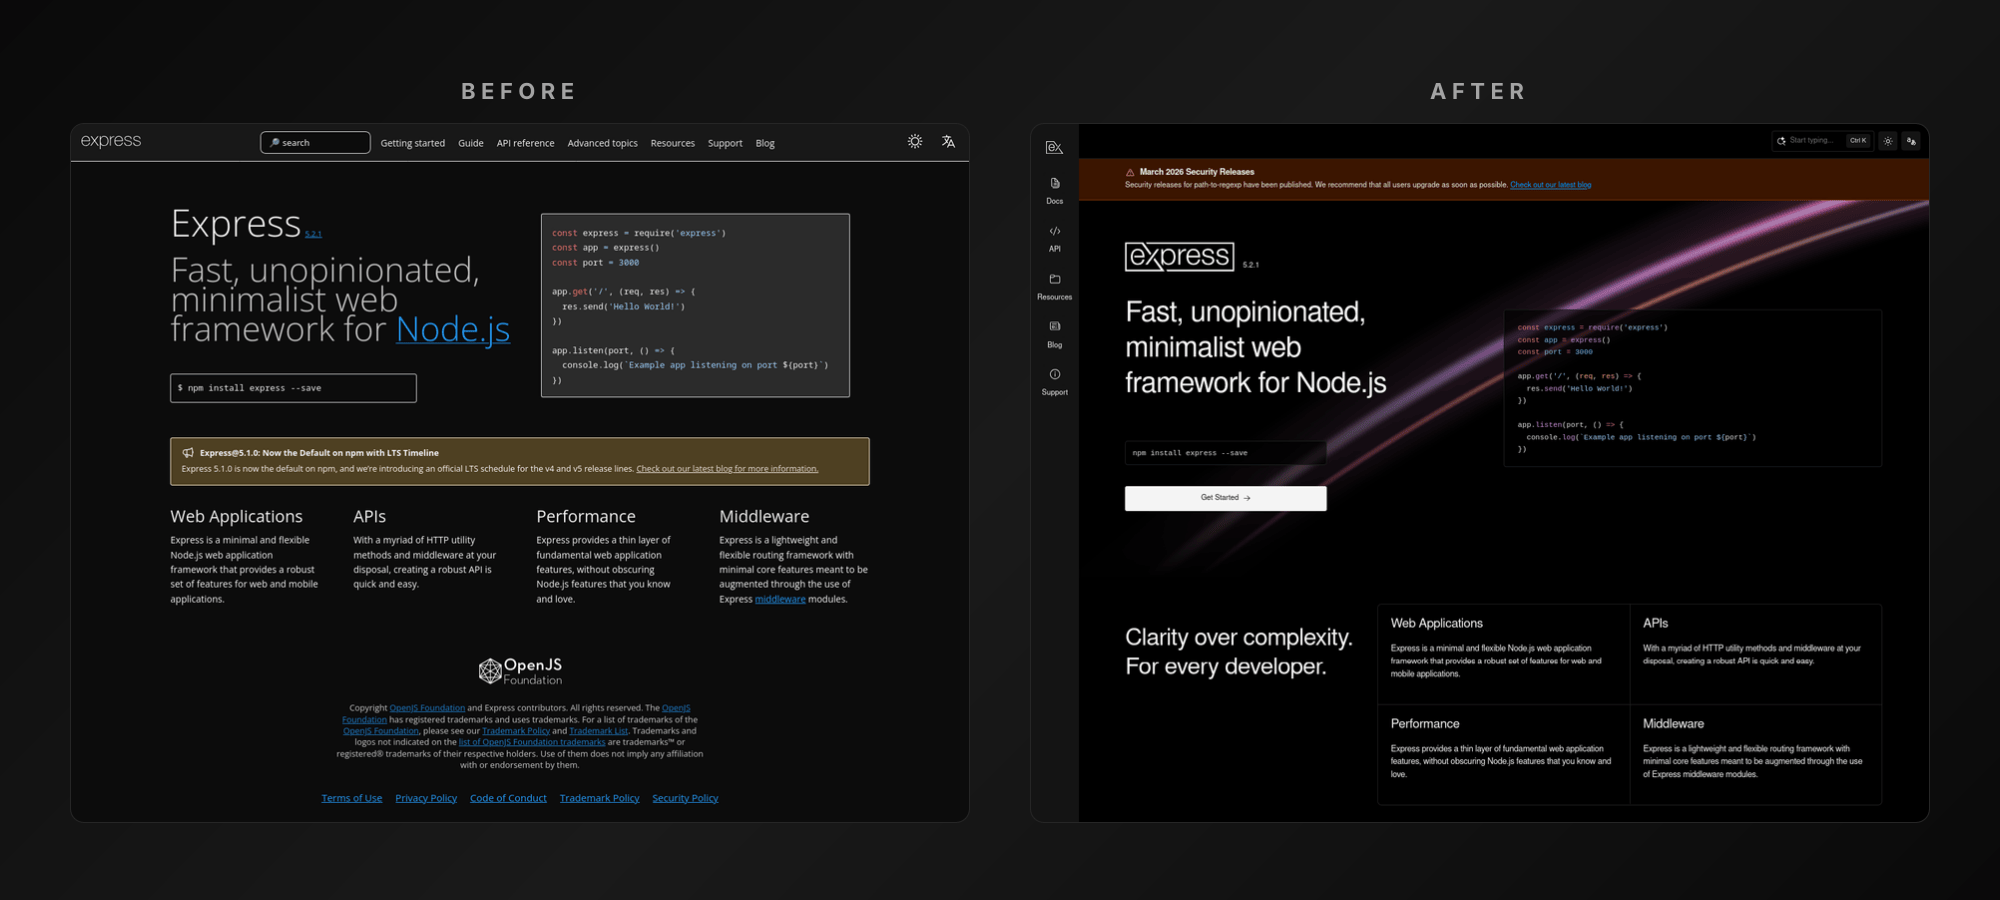The height and width of the screenshot is (900, 2000).
Task: Click the boxed express logo in After hero
Action: [x=1179, y=257]
